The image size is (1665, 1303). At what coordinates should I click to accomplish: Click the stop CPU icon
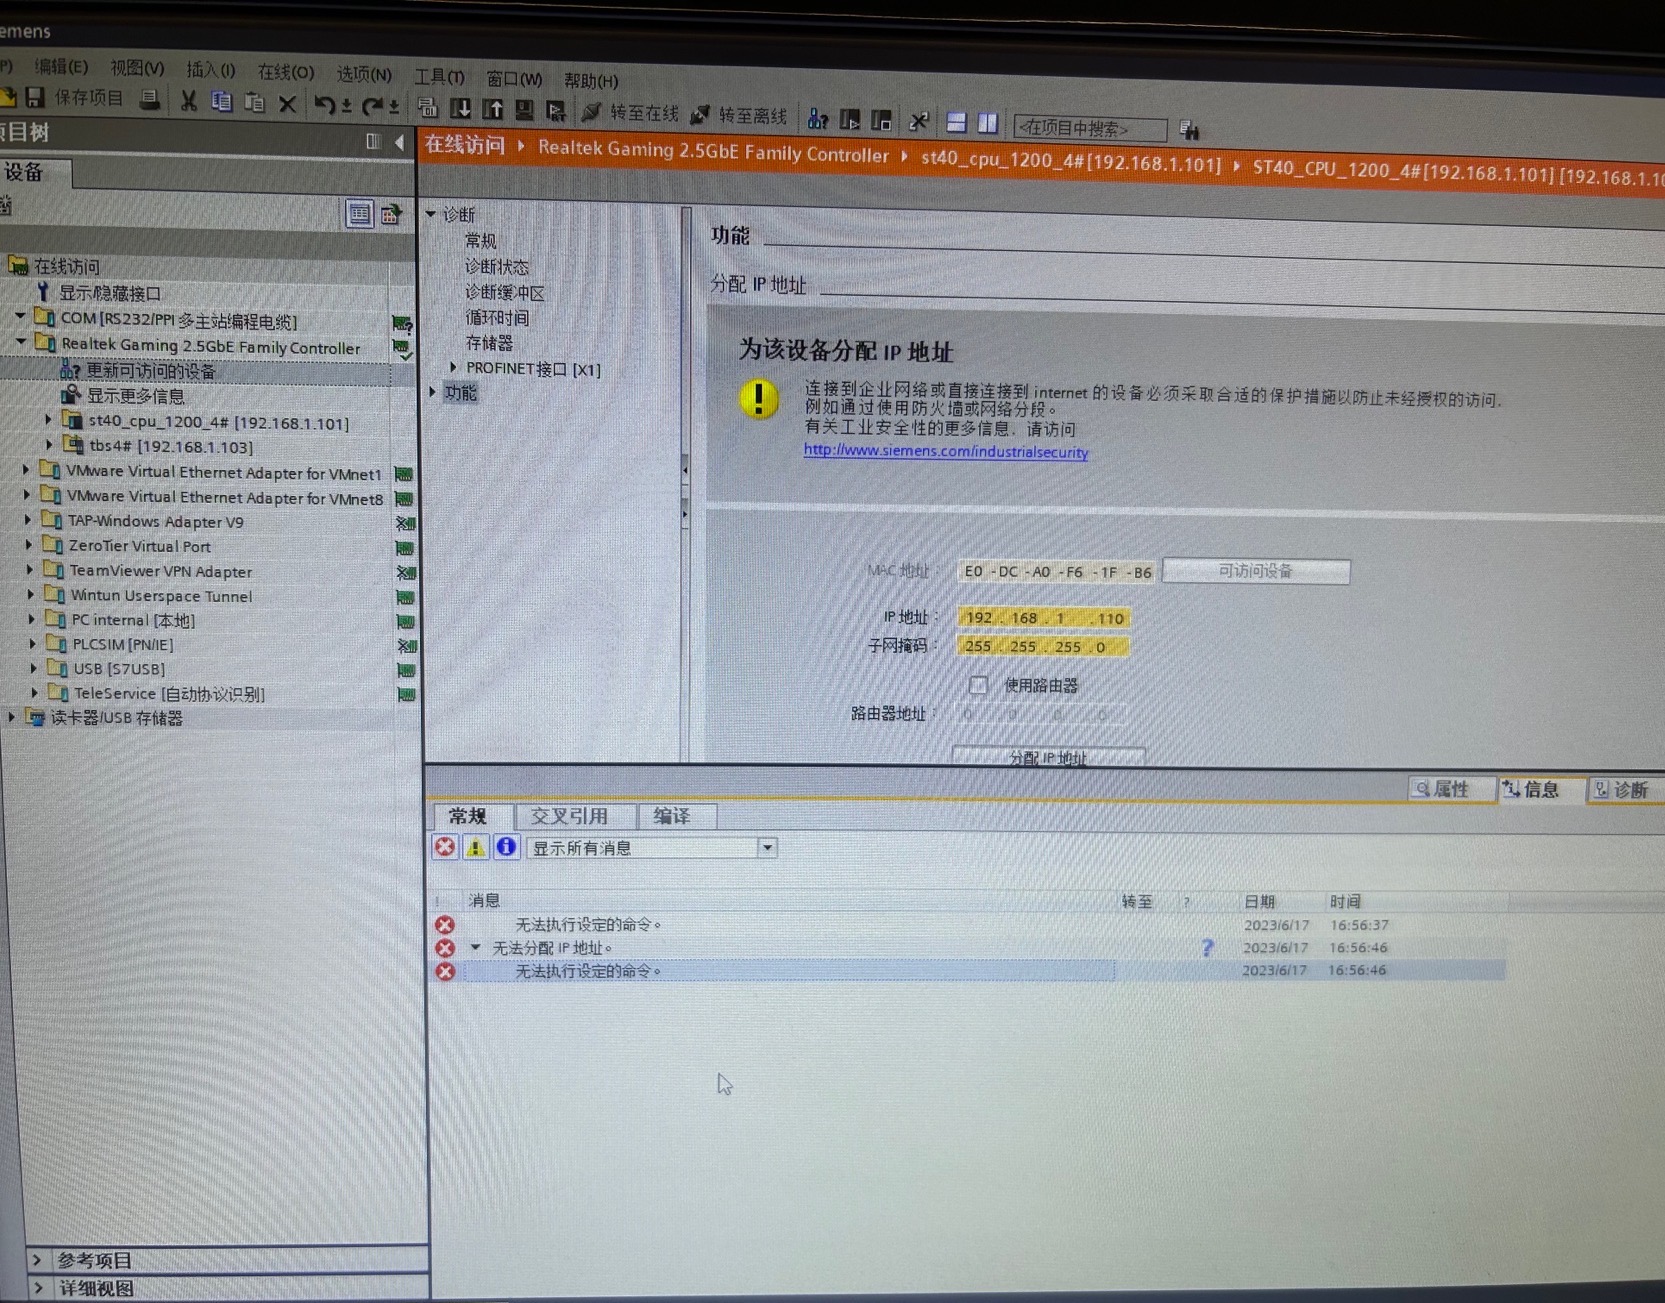click(x=881, y=121)
